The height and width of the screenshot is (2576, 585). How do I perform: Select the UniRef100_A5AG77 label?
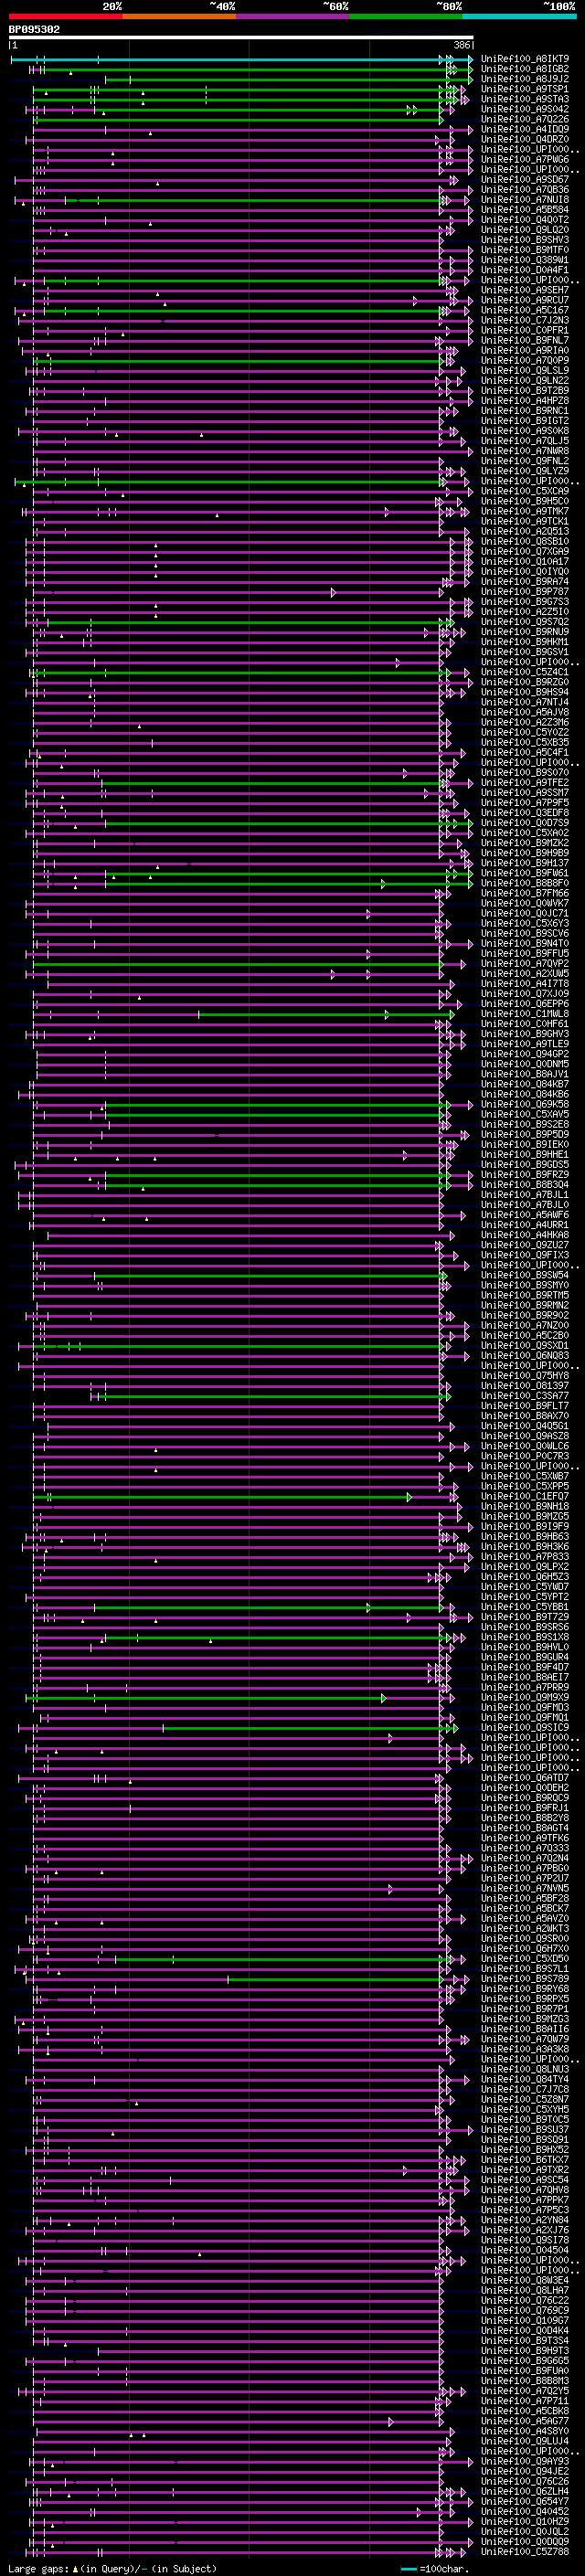pyautogui.click(x=525, y=2421)
